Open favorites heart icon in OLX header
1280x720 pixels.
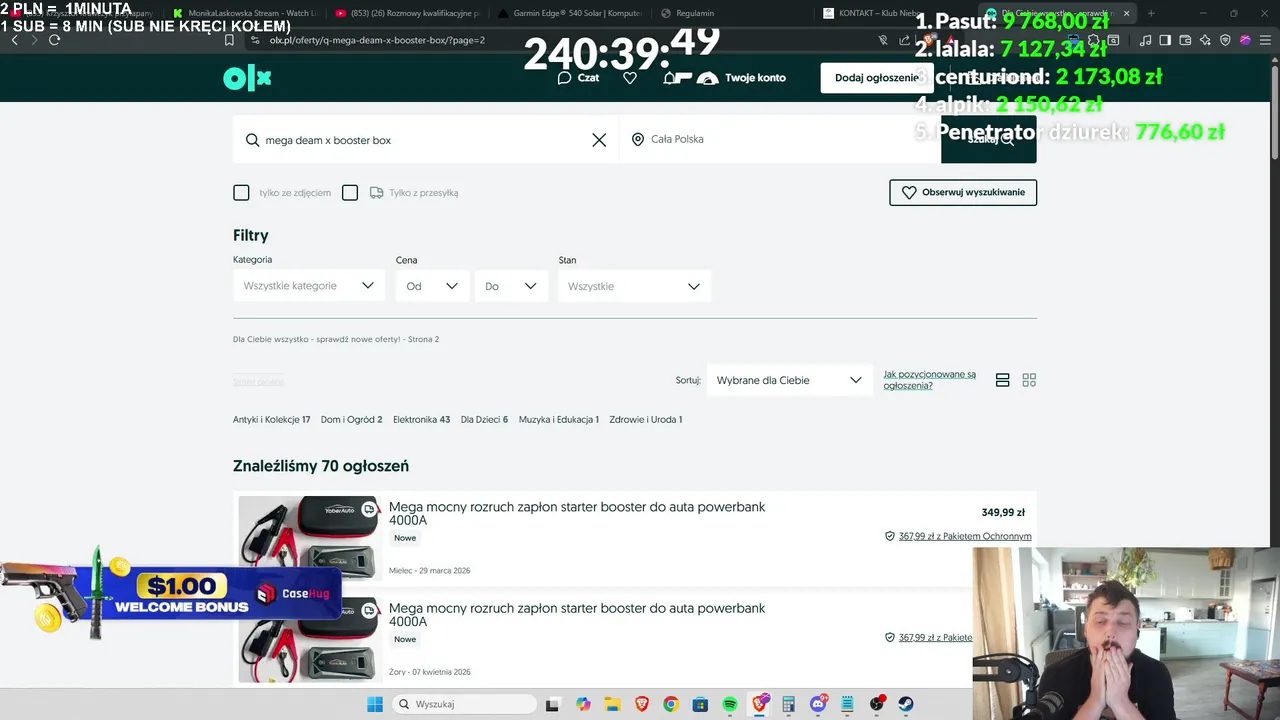click(x=630, y=78)
